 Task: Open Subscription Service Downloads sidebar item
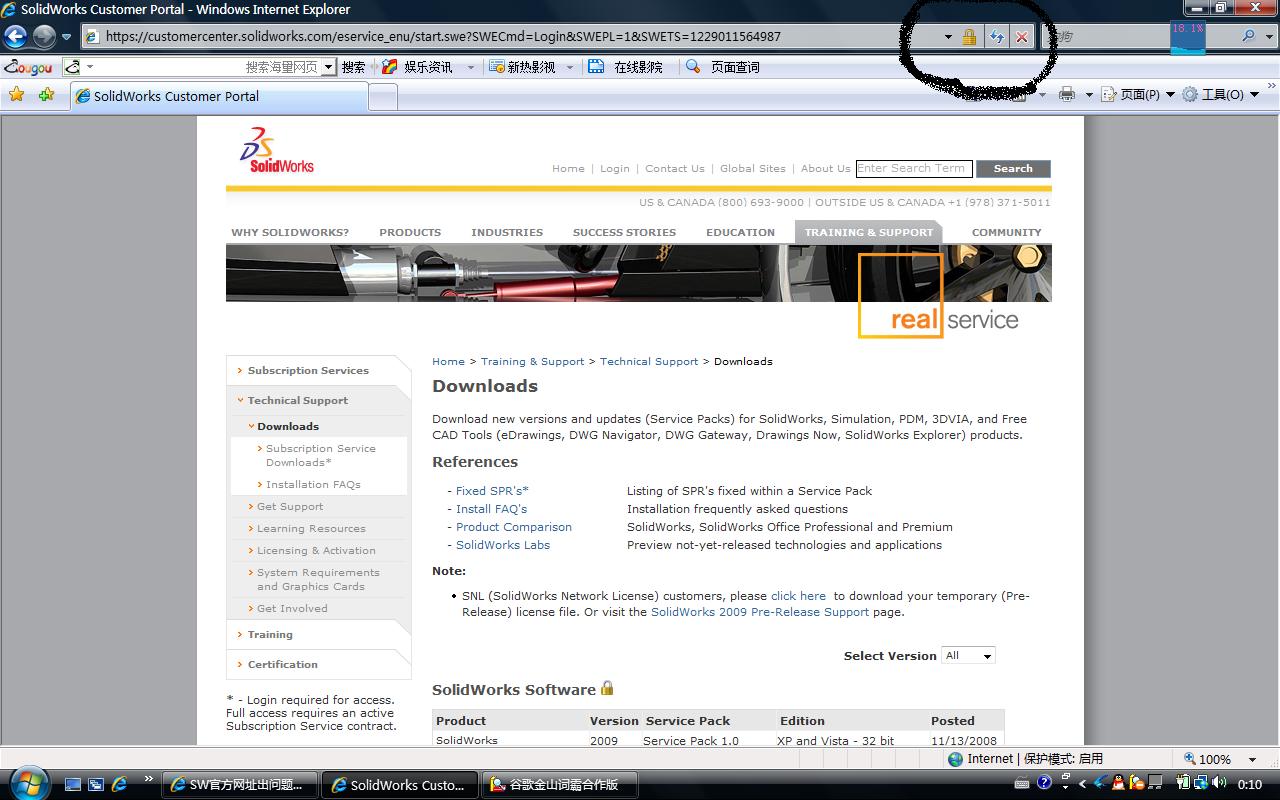[x=321, y=455]
